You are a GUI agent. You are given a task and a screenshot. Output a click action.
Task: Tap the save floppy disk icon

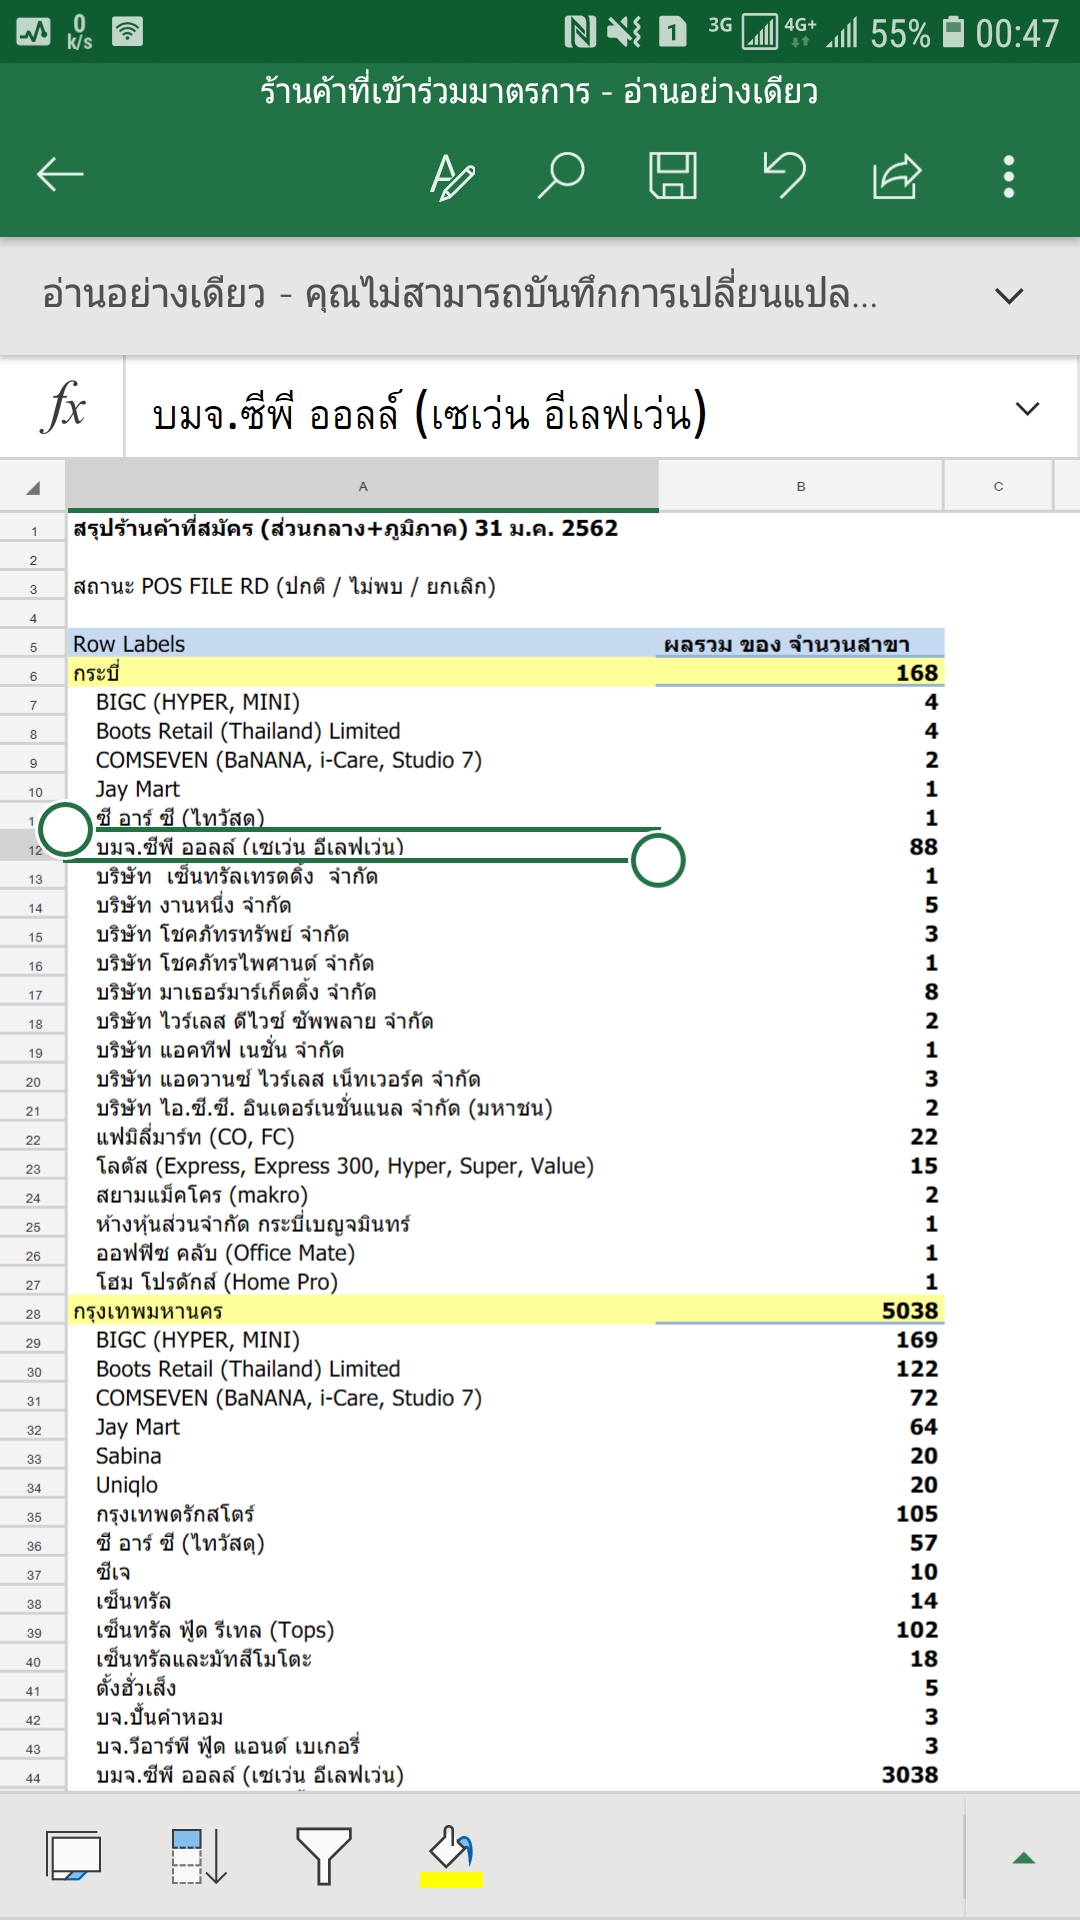(673, 176)
